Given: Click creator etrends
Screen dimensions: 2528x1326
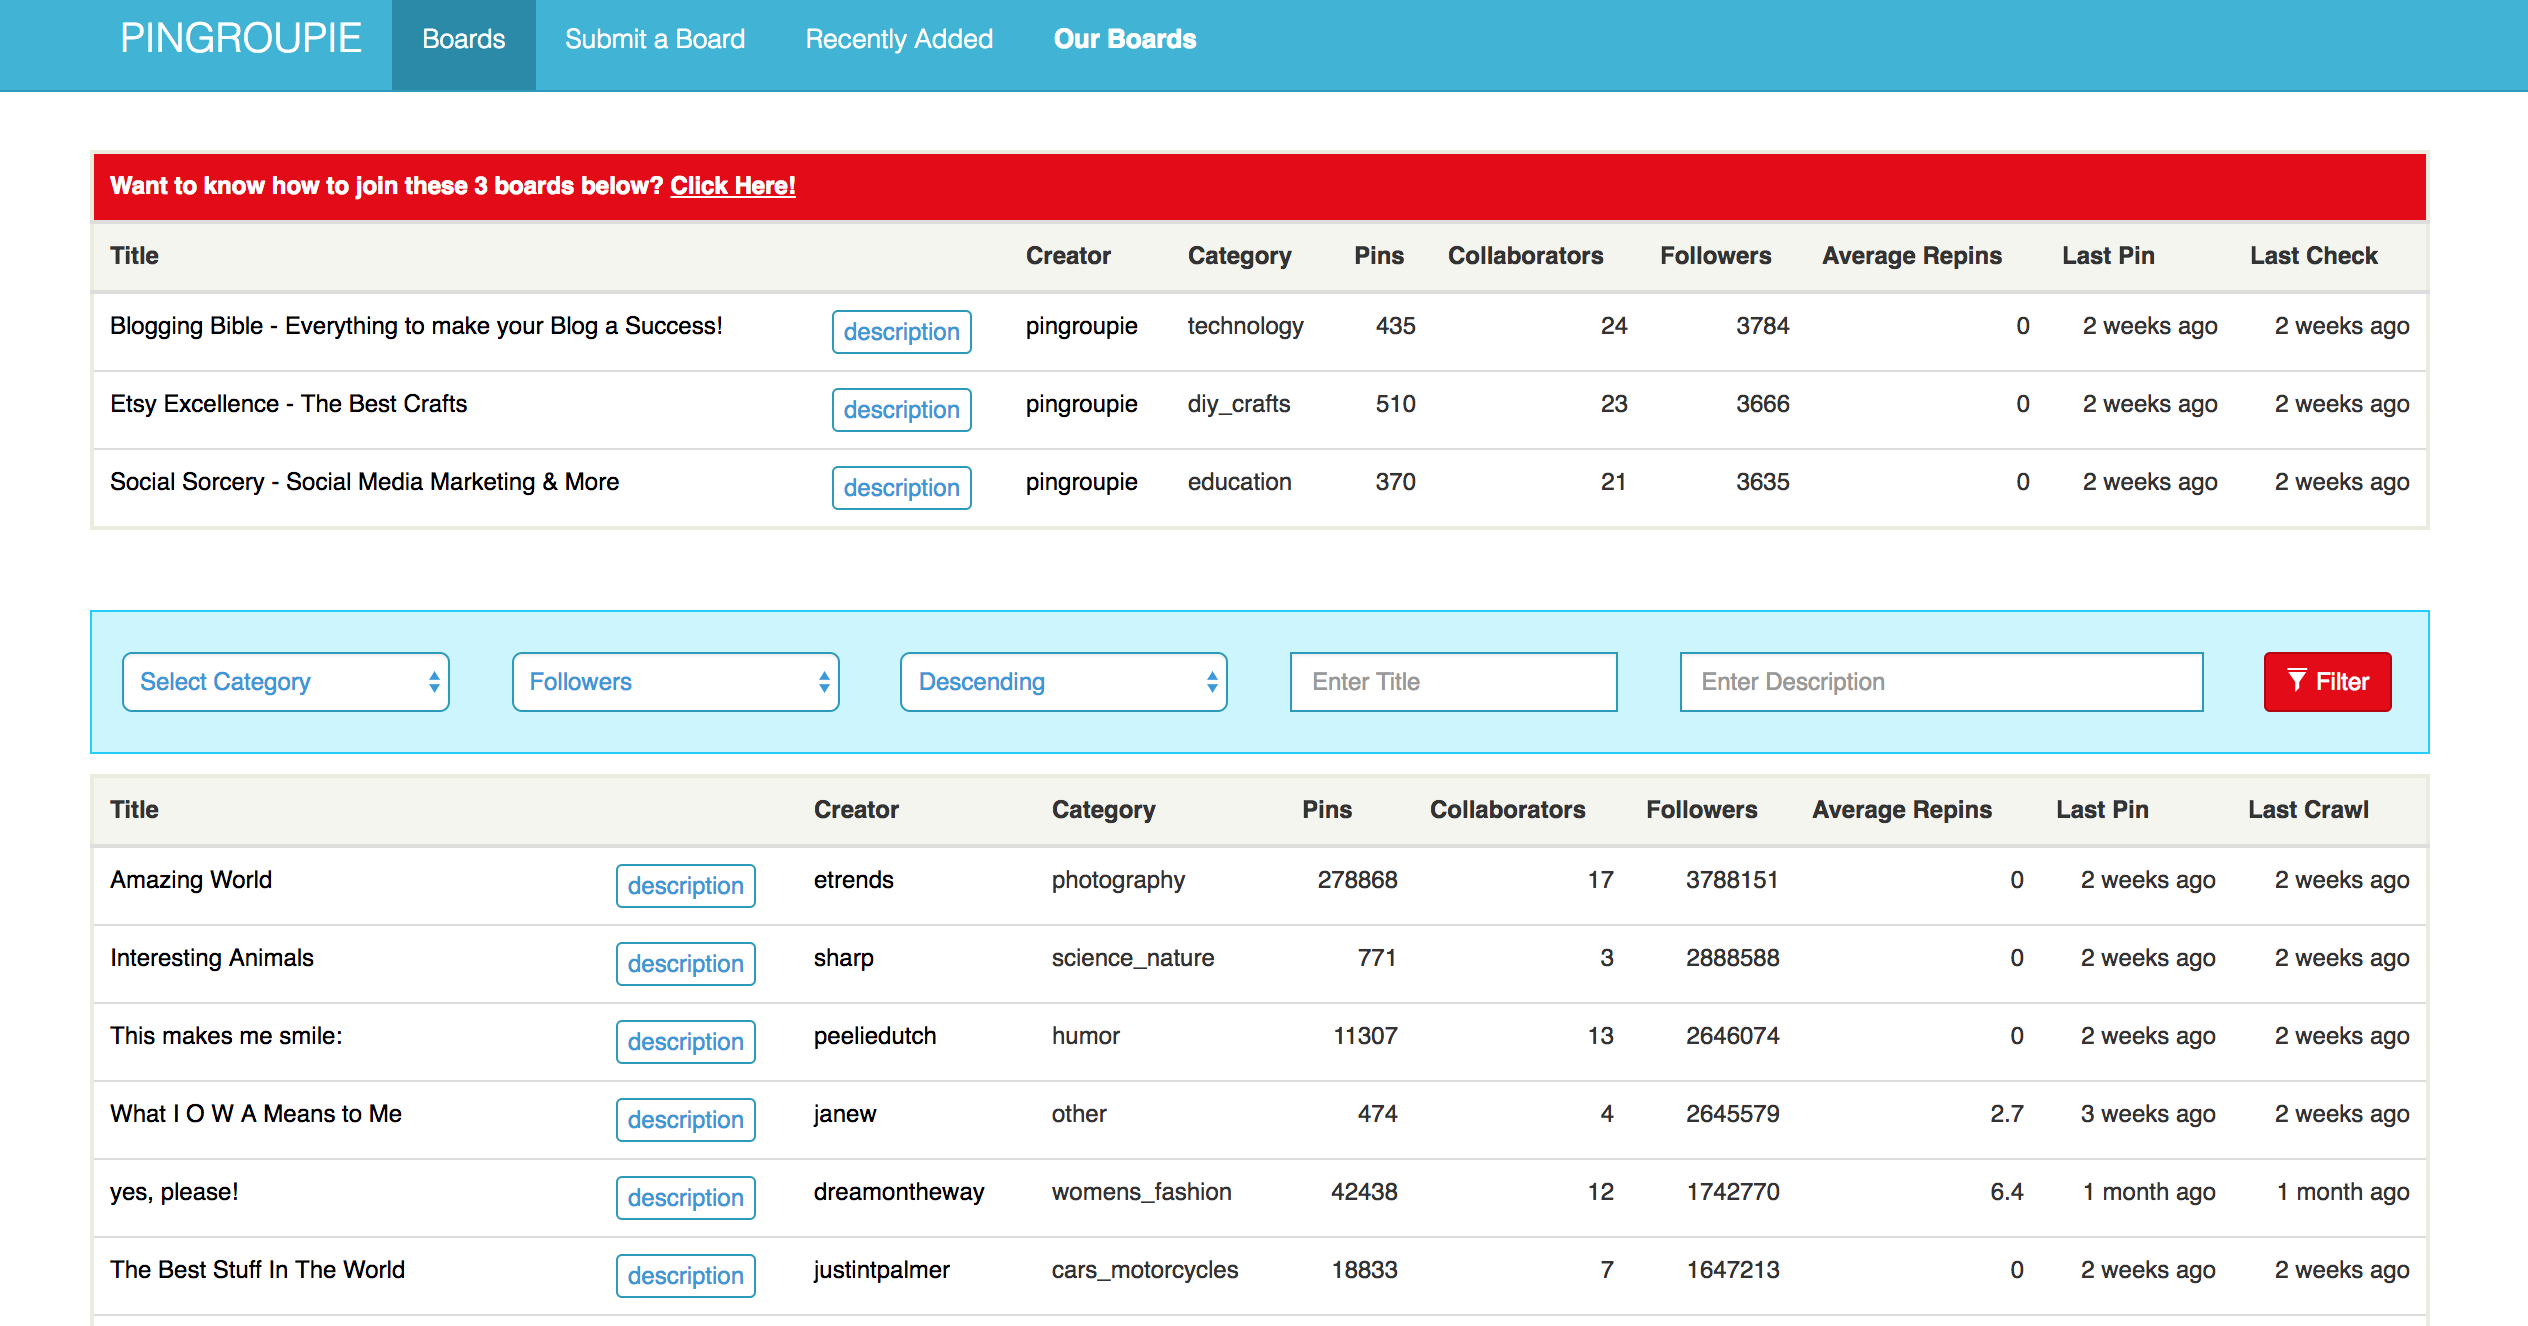Looking at the screenshot, I should pos(854,880).
